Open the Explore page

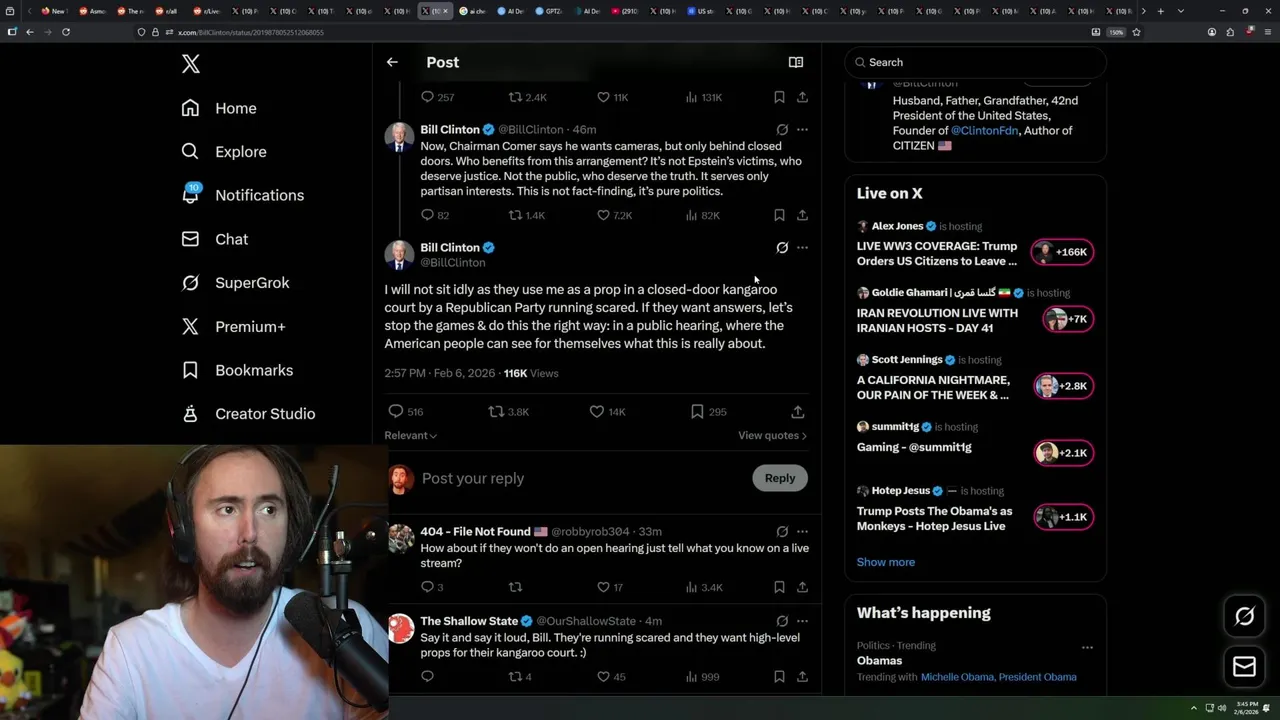coord(224,152)
